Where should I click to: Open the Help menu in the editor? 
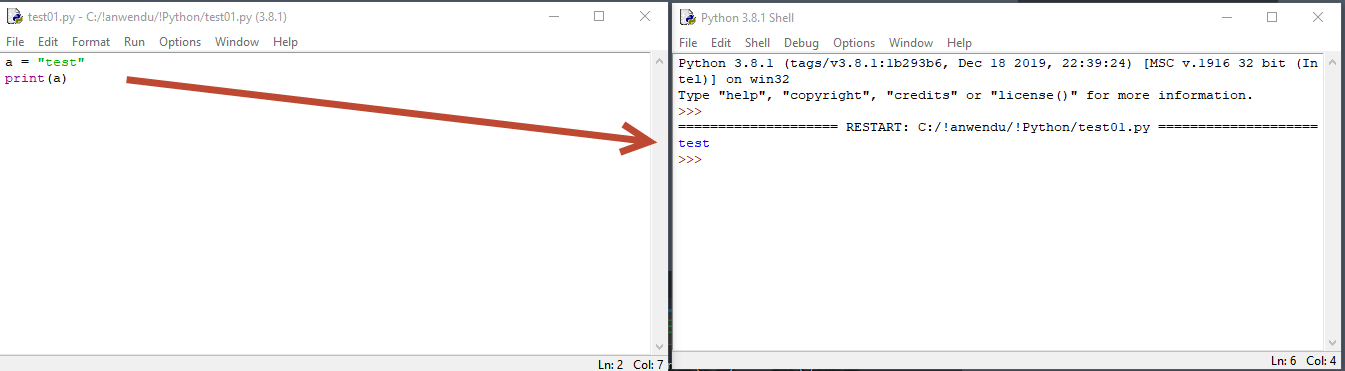(286, 42)
